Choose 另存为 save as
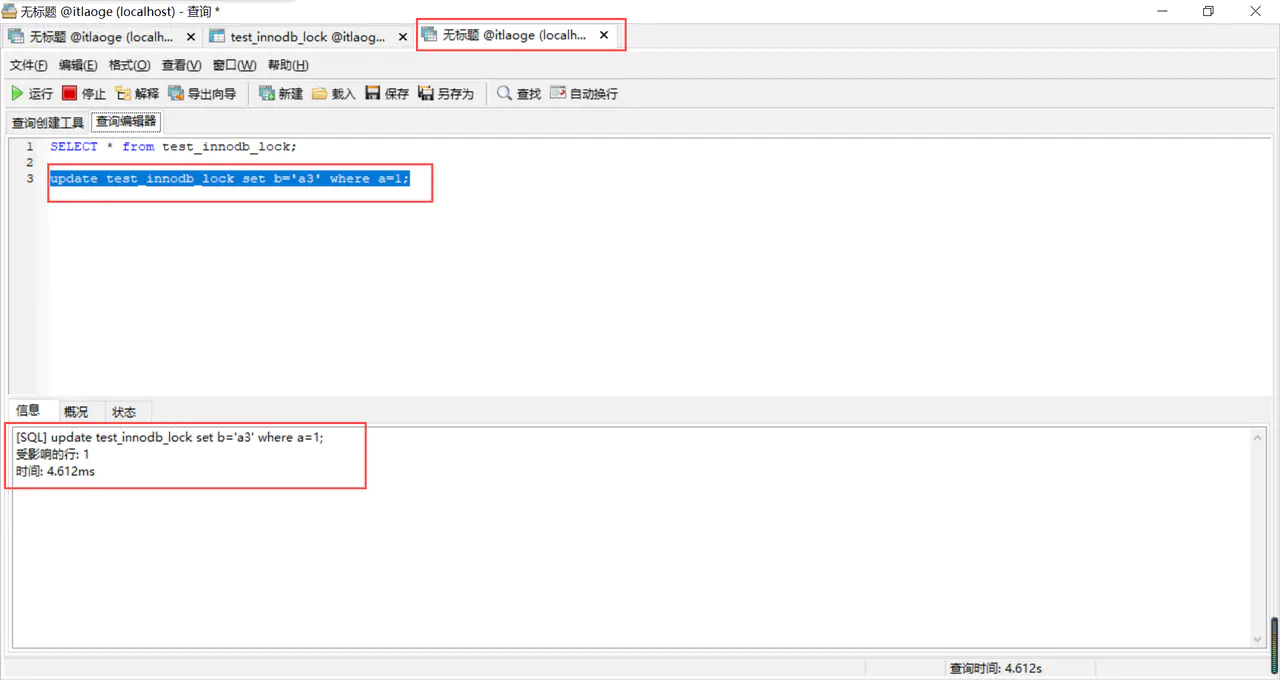Viewport: 1280px width, 680px height. (x=446, y=93)
